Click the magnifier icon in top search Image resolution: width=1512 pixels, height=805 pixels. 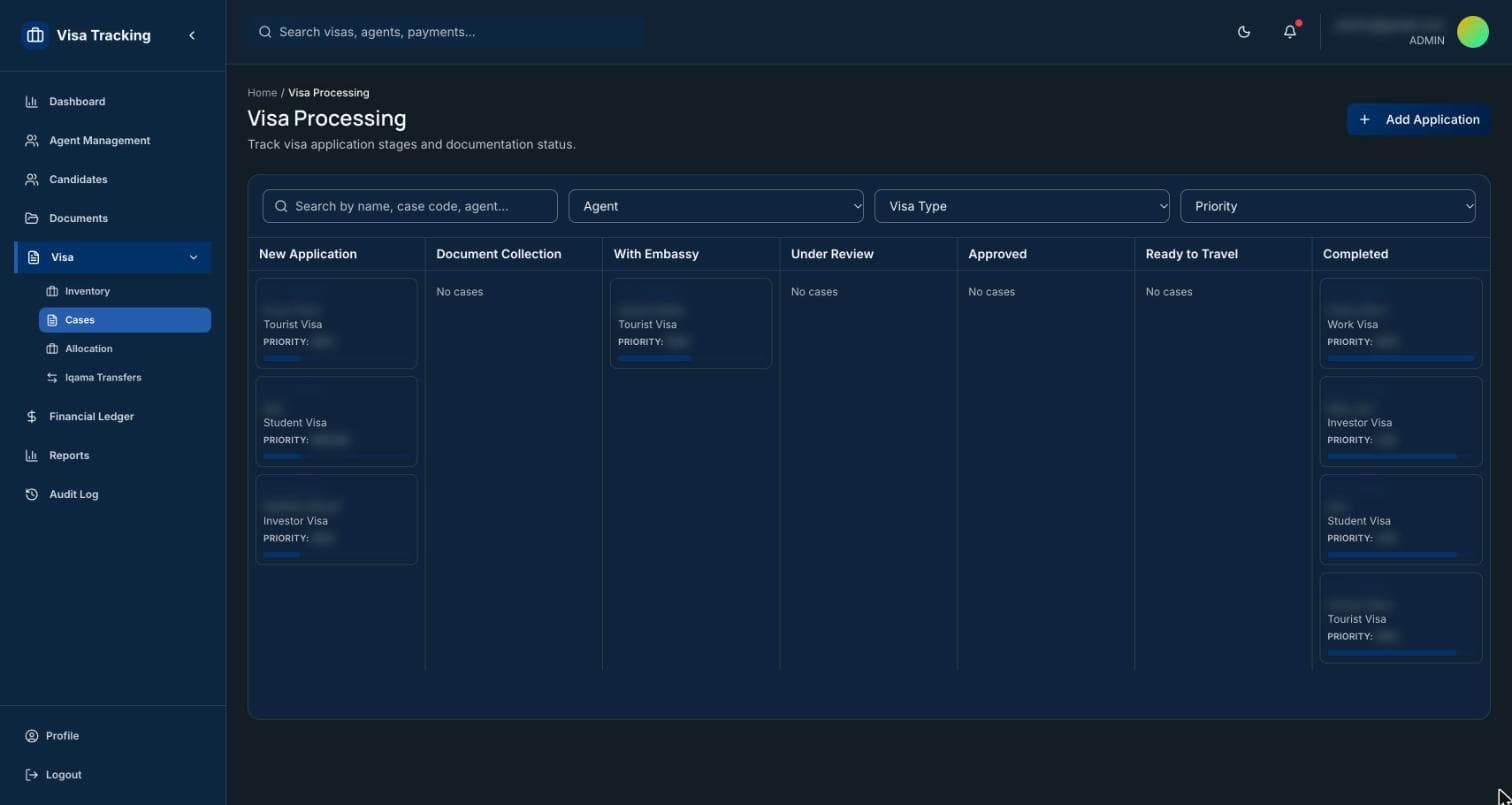(265, 32)
